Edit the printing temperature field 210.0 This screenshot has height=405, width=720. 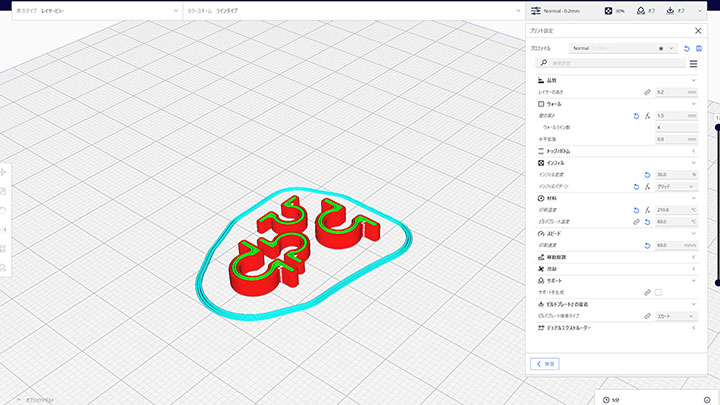(x=676, y=210)
